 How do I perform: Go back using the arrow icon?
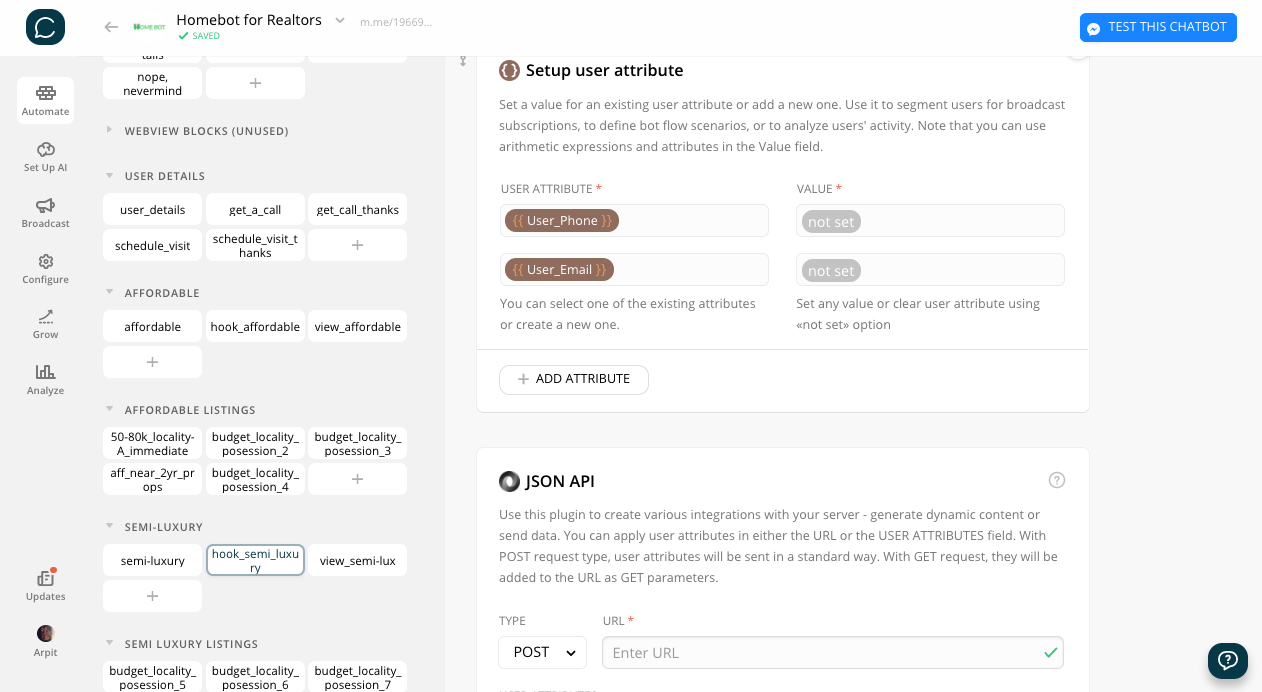coord(111,27)
